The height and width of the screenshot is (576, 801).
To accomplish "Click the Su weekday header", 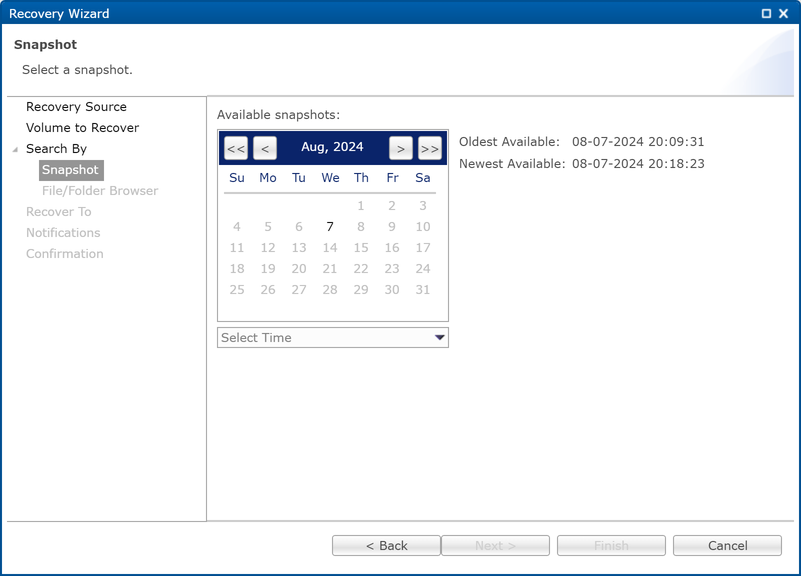I will (237, 178).
